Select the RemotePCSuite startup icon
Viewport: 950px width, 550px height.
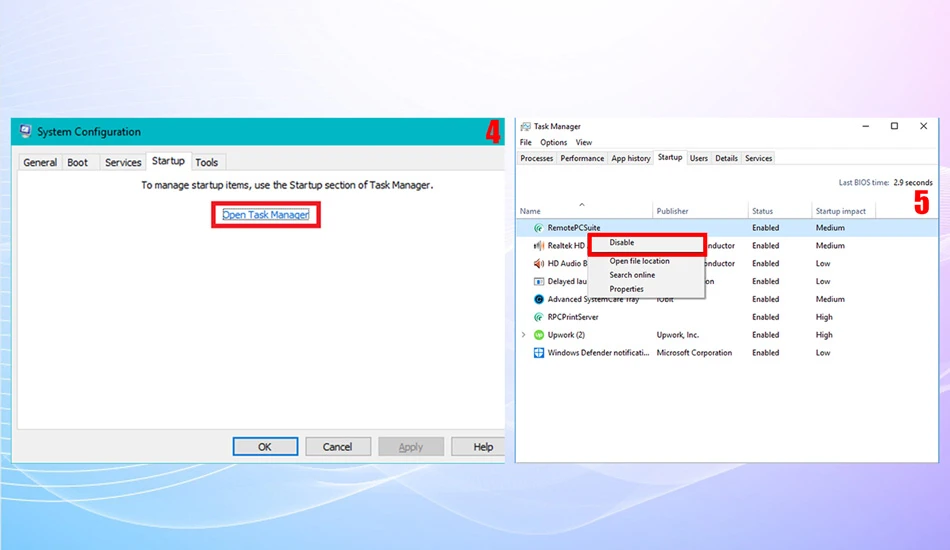pyautogui.click(x=539, y=228)
